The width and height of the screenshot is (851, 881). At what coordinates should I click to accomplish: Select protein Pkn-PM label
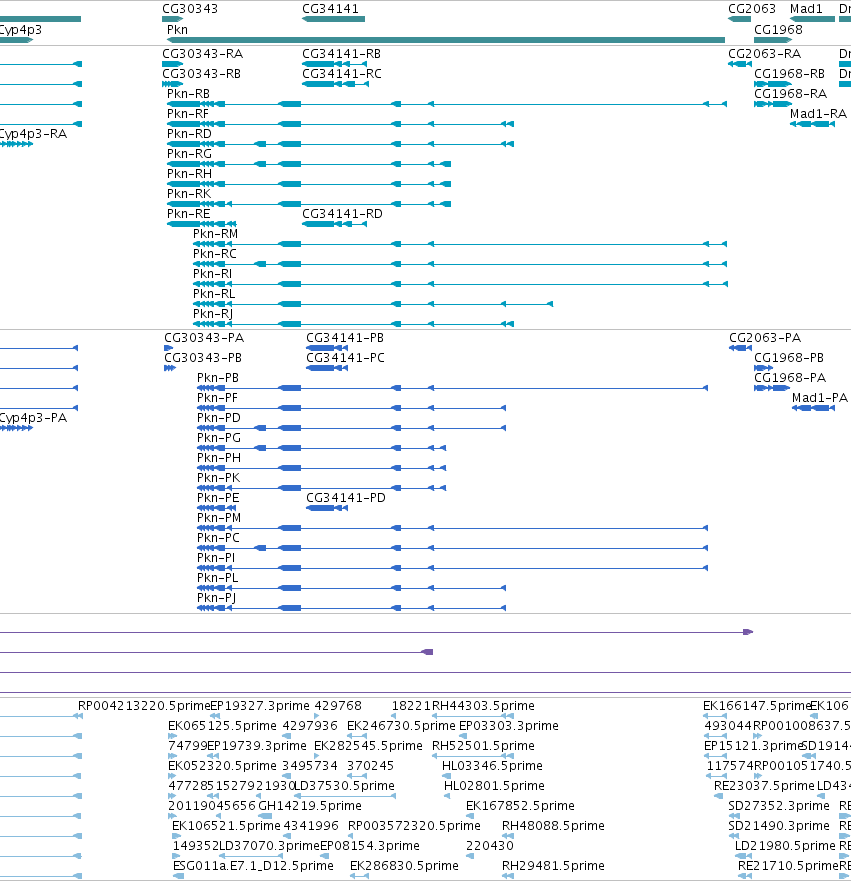click(x=219, y=517)
